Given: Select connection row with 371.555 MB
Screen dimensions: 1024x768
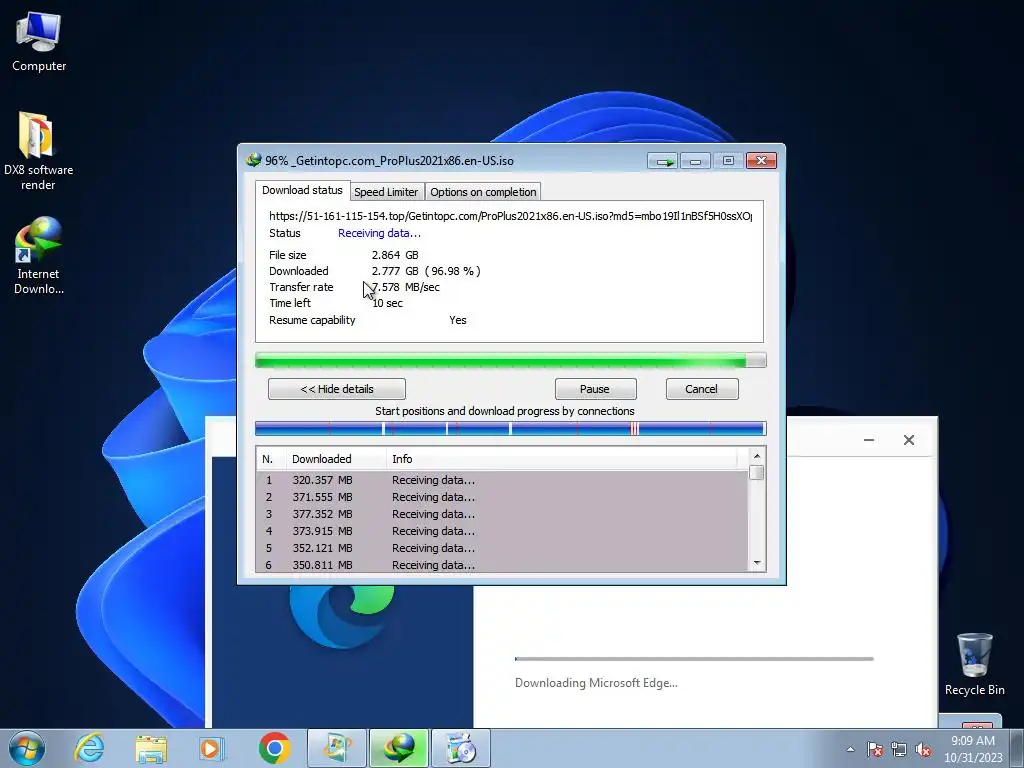Looking at the screenshot, I should [x=502, y=497].
